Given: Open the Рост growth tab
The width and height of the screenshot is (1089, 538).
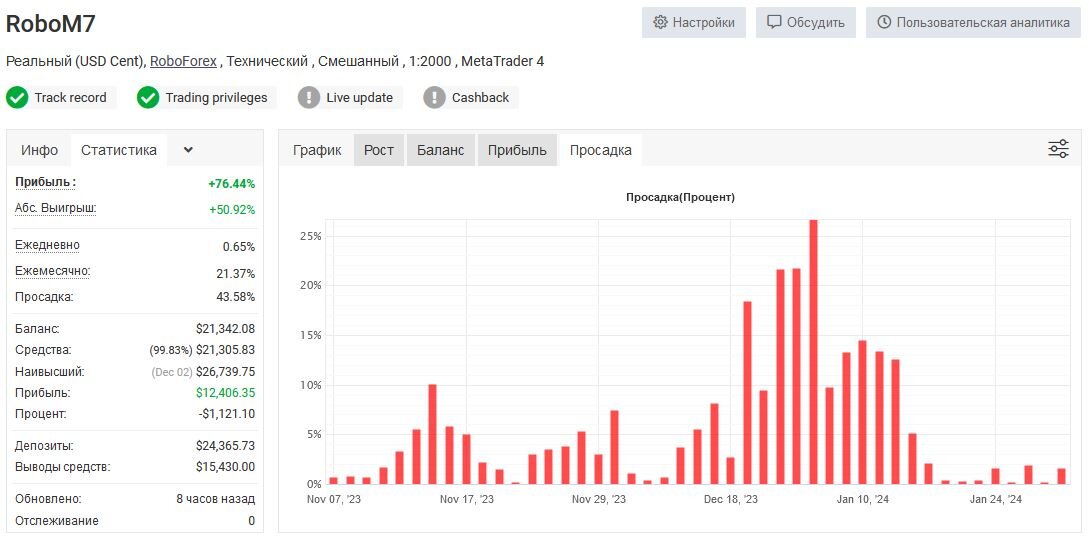Looking at the screenshot, I should tap(379, 150).
